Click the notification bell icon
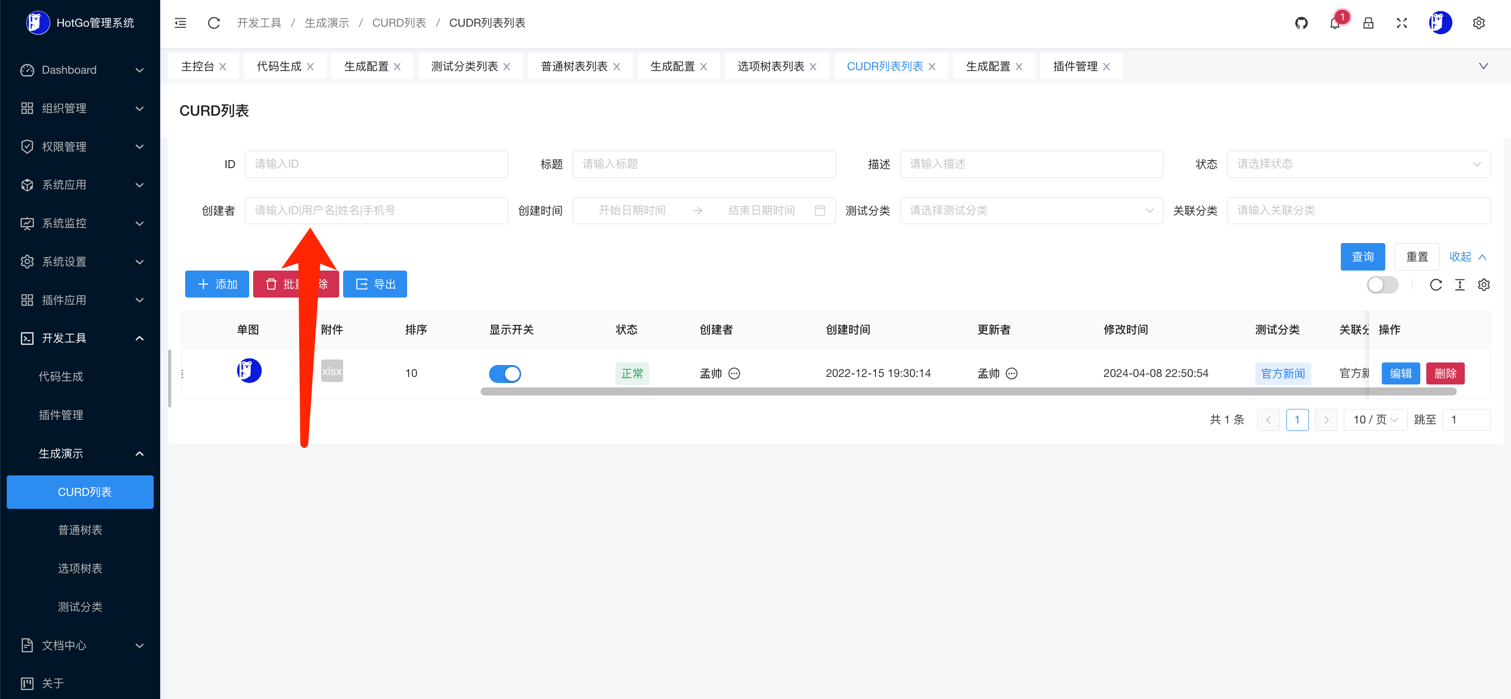Image resolution: width=1511 pixels, height=699 pixels. point(1335,23)
